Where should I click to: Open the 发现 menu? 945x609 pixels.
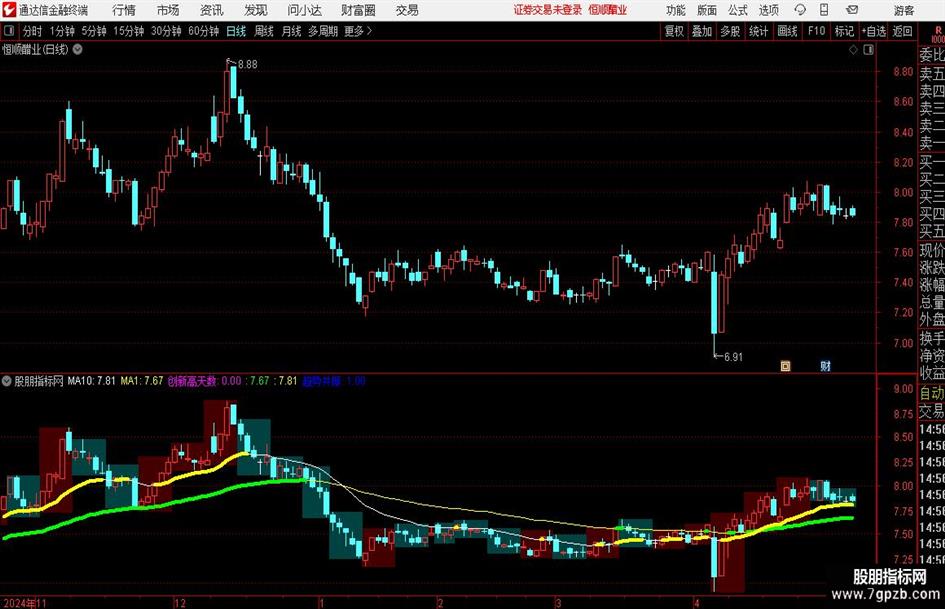click(256, 10)
